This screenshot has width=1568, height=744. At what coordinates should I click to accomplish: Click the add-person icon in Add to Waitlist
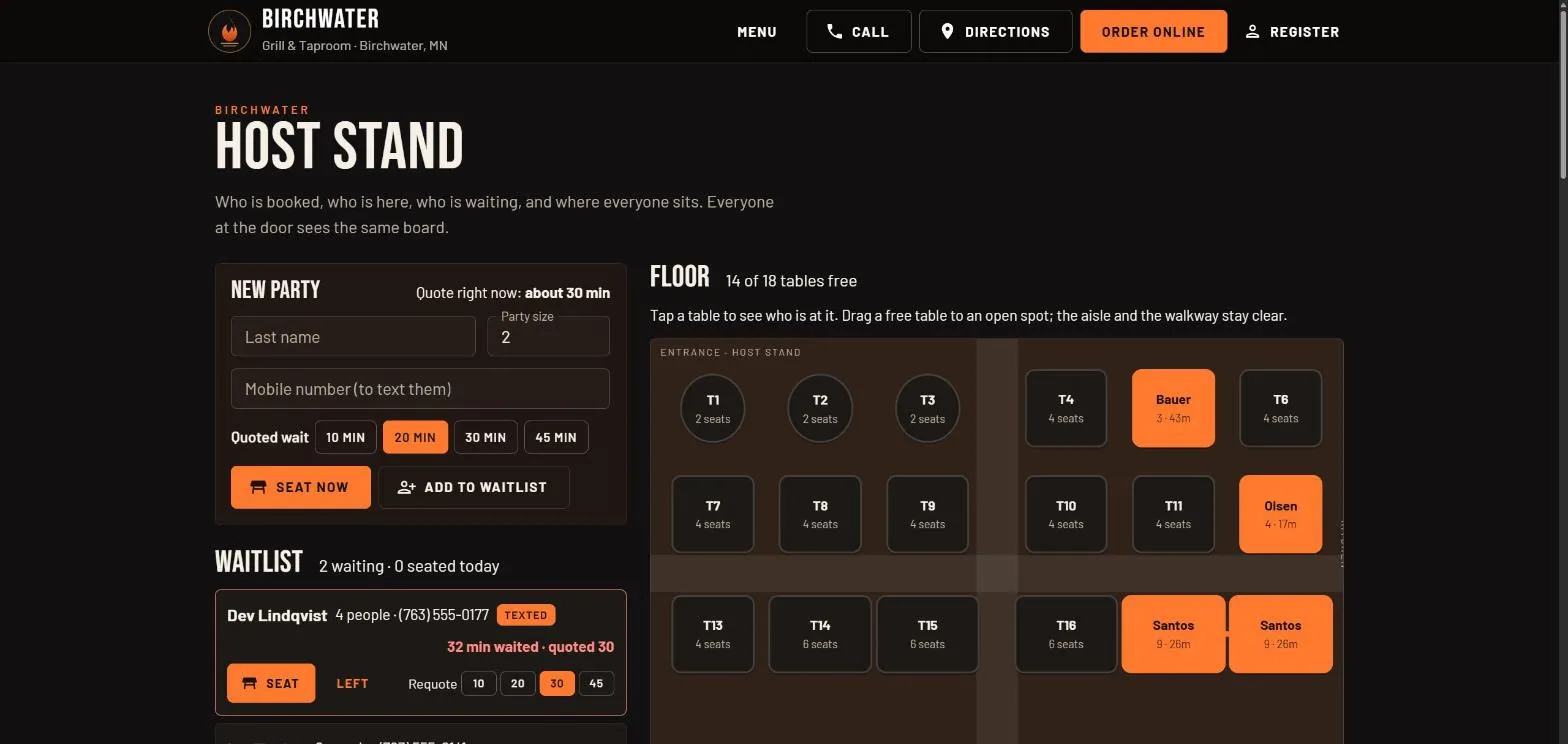coord(406,487)
